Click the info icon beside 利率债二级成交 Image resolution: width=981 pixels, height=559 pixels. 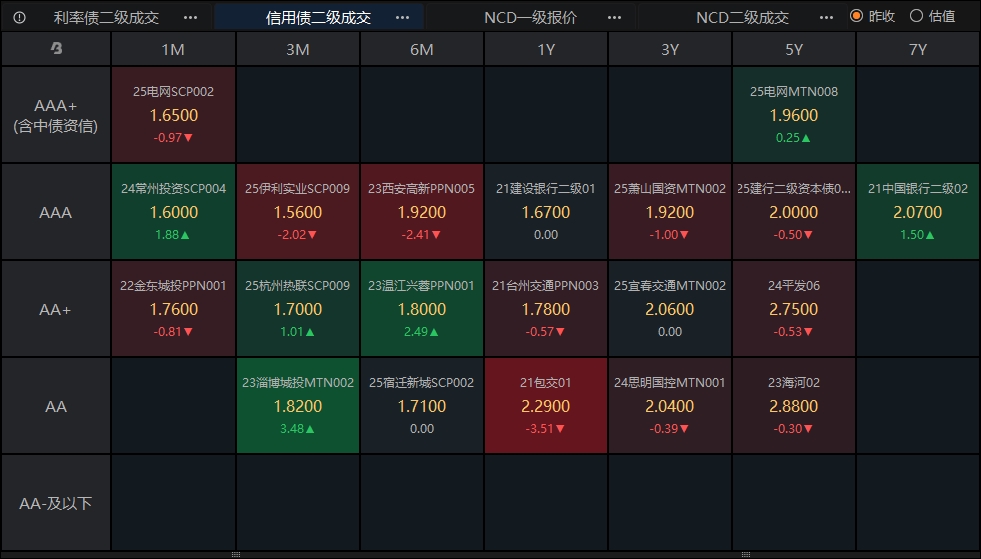(x=19, y=18)
